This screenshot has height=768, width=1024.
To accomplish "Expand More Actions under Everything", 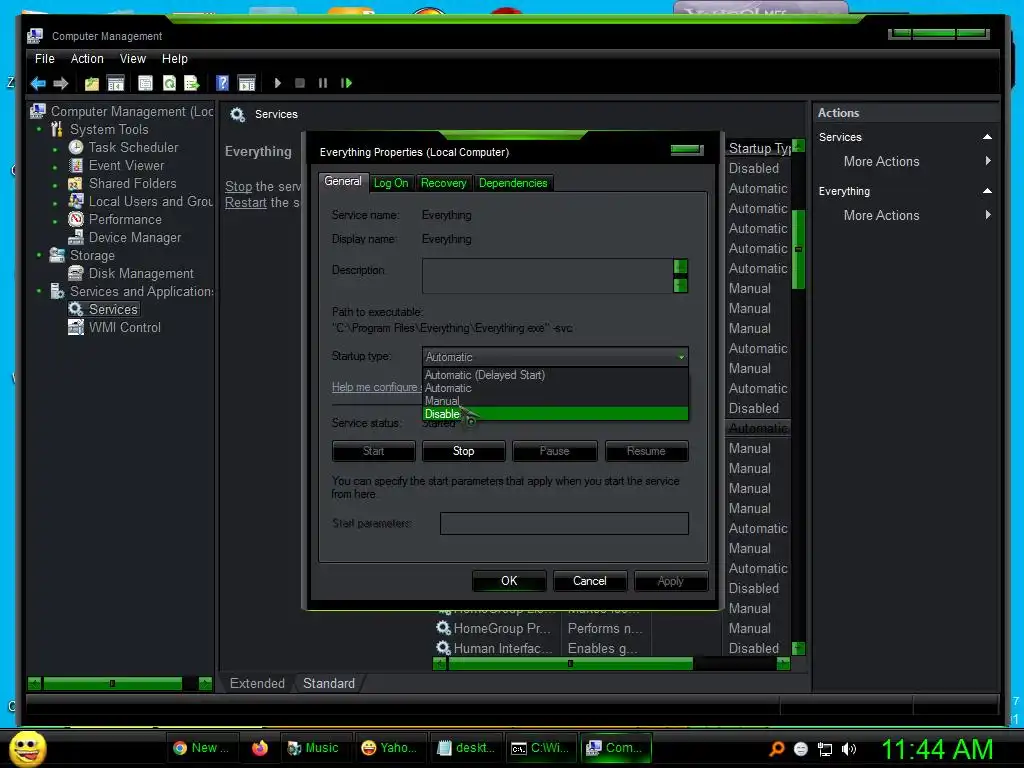I will pos(881,216).
